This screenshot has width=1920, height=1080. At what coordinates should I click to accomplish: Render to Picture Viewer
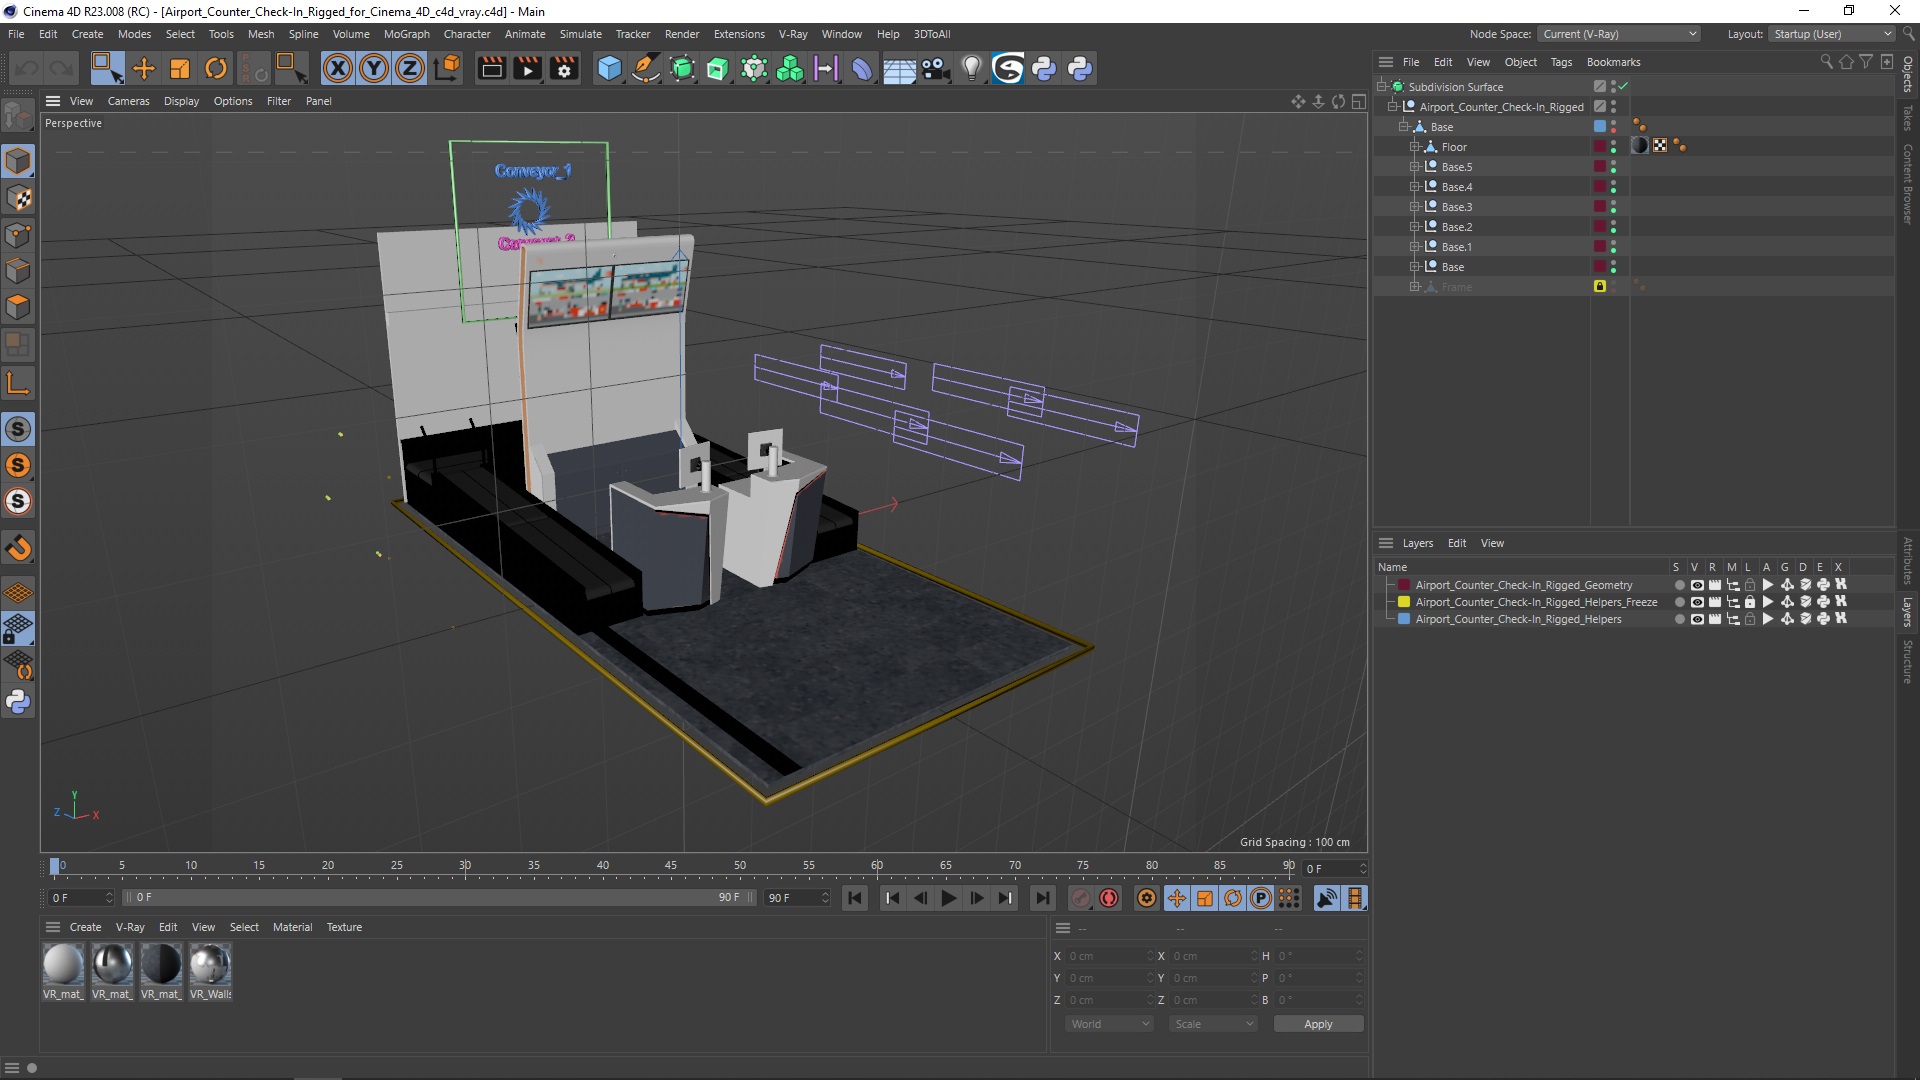[x=527, y=68]
